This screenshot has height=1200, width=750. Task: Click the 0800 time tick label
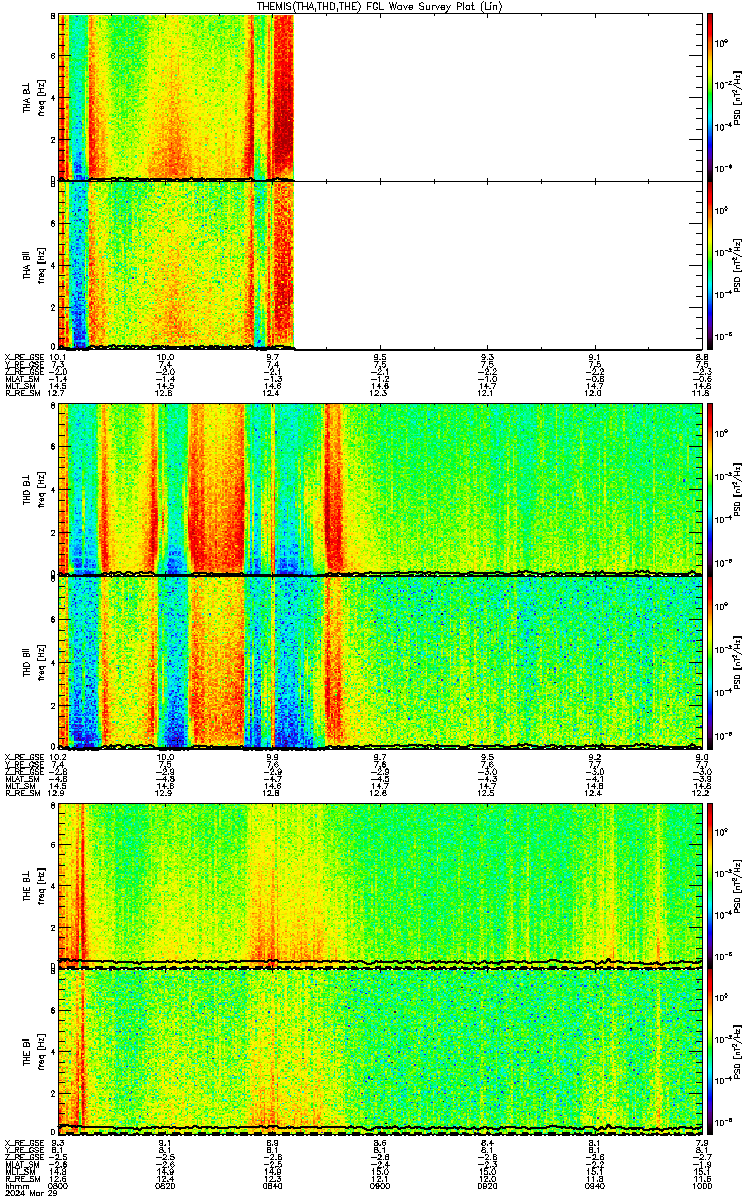point(58,1185)
